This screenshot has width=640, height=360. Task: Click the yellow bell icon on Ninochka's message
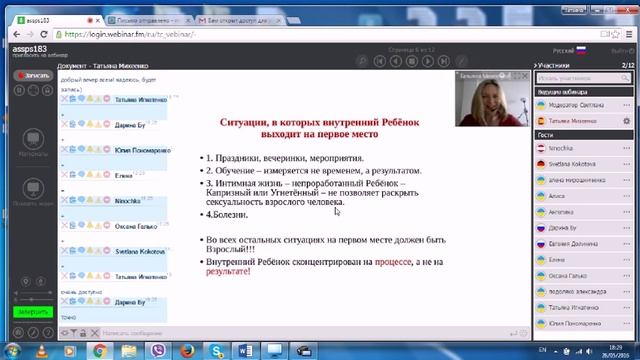tap(90, 200)
